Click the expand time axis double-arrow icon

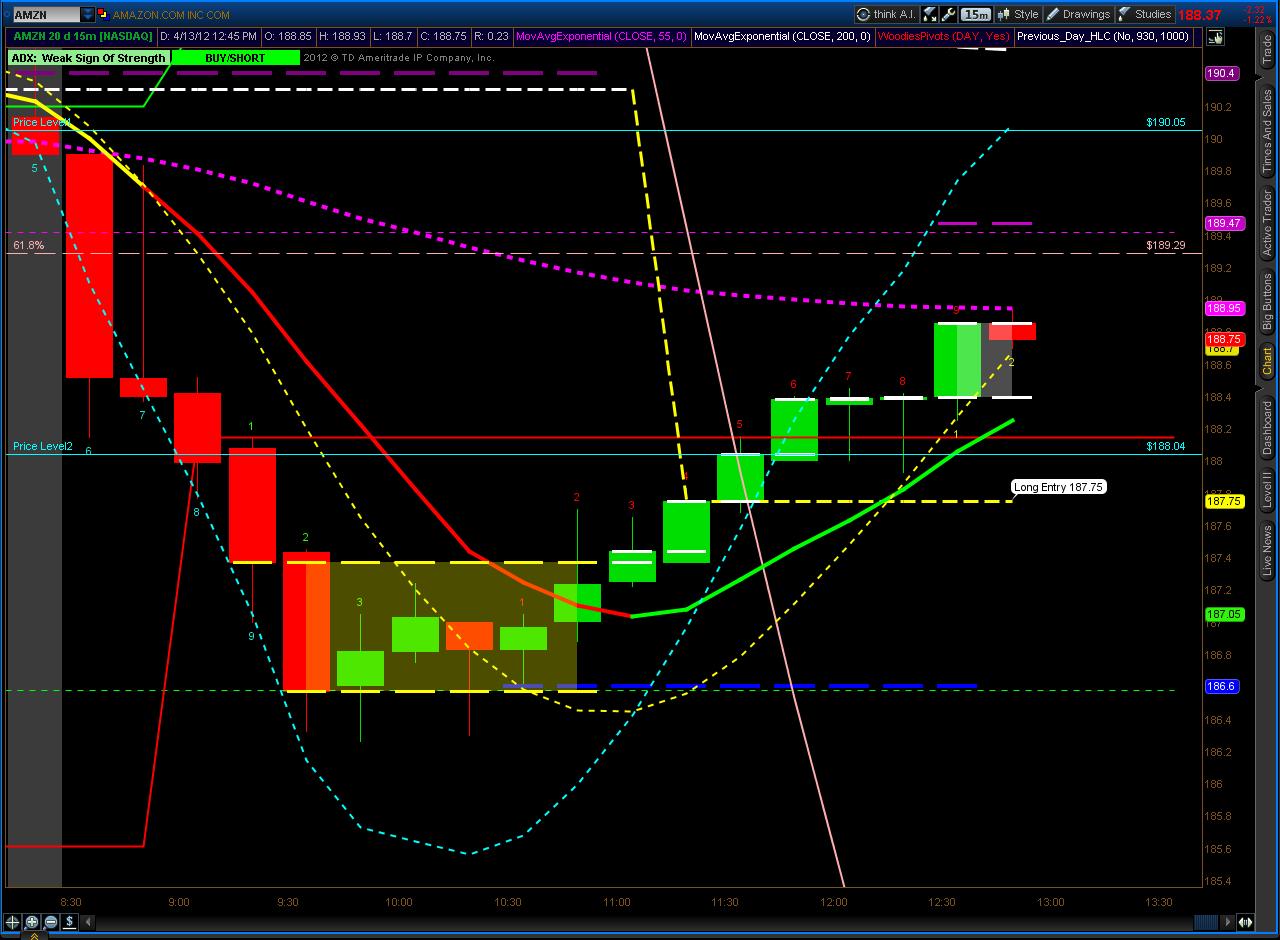click(1245, 922)
